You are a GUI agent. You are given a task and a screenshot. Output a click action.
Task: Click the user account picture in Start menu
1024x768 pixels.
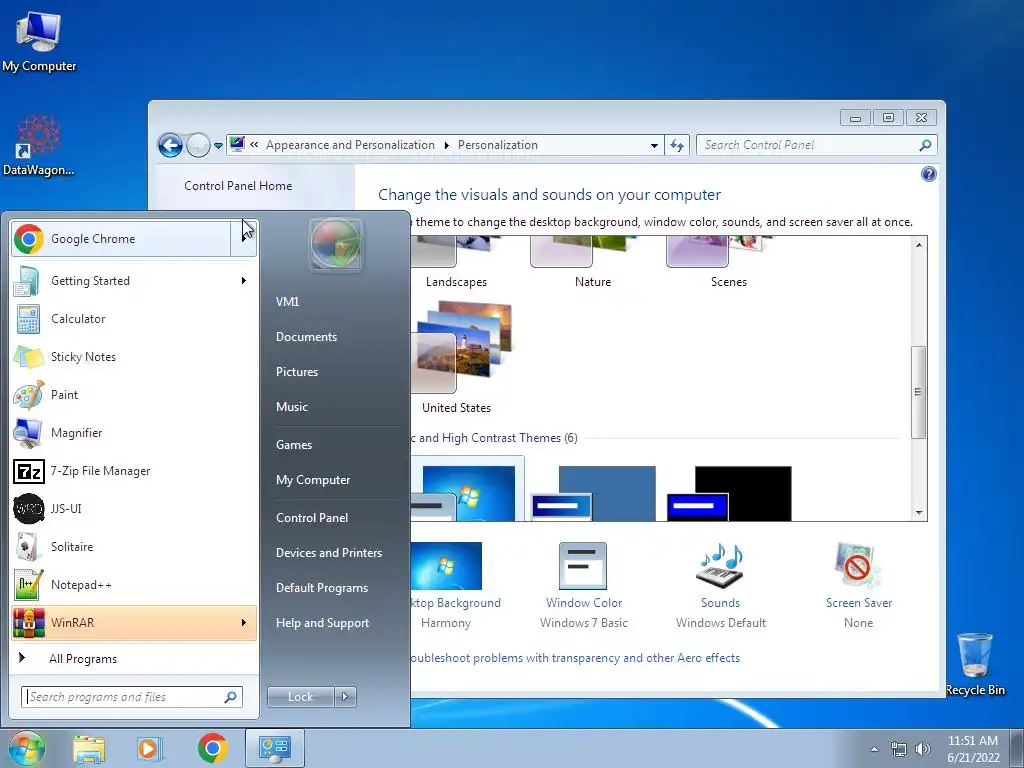pyautogui.click(x=336, y=245)
